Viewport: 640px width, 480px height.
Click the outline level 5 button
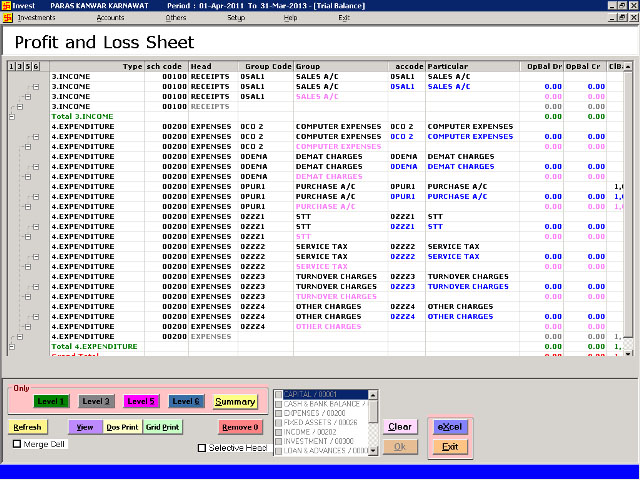tap(28, 67)
